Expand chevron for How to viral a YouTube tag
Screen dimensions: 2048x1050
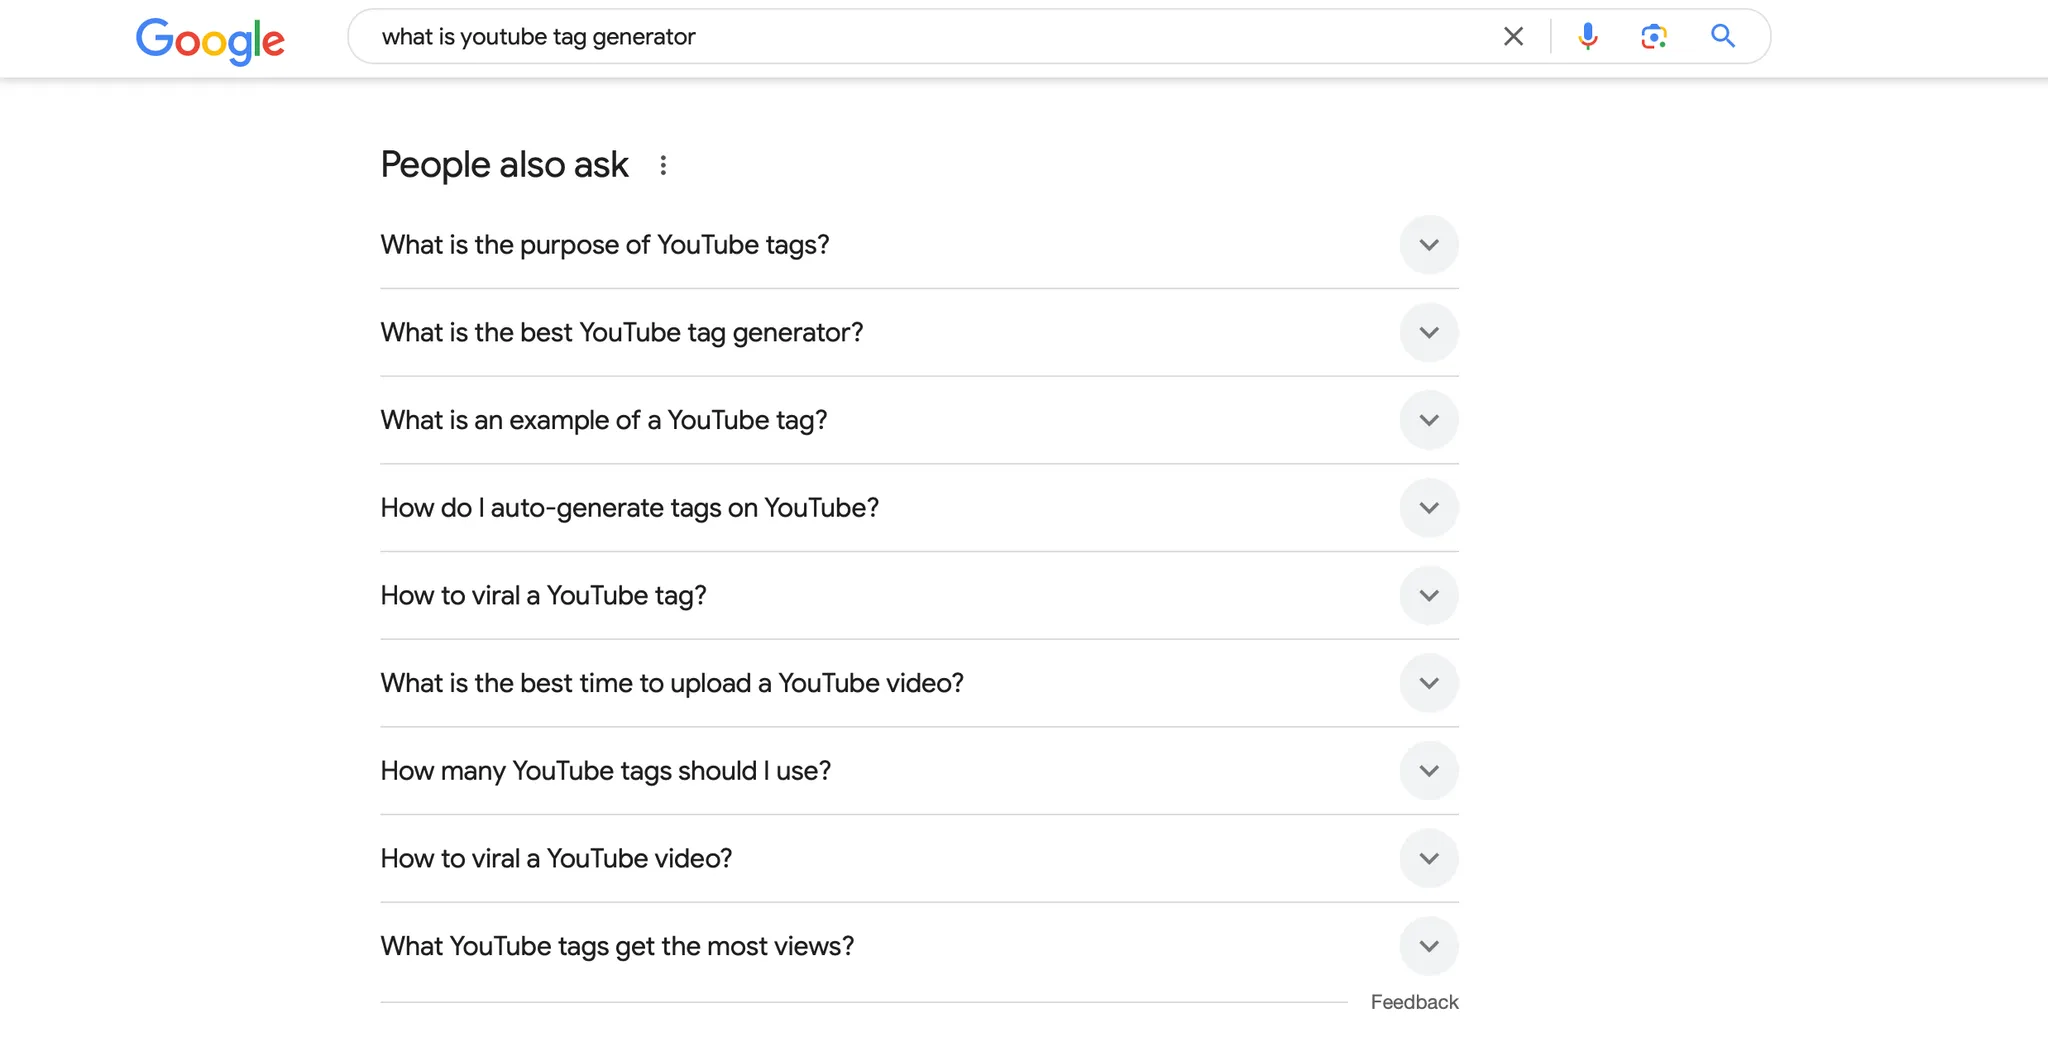(x=1429, y=596)
